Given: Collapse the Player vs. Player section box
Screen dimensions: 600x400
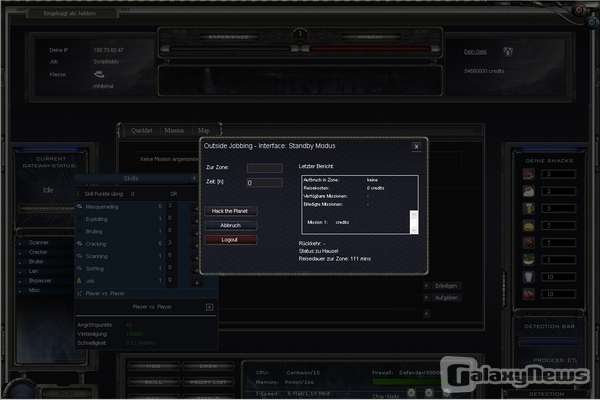Looking at the screenshot, I should click(x=209, y=307).
